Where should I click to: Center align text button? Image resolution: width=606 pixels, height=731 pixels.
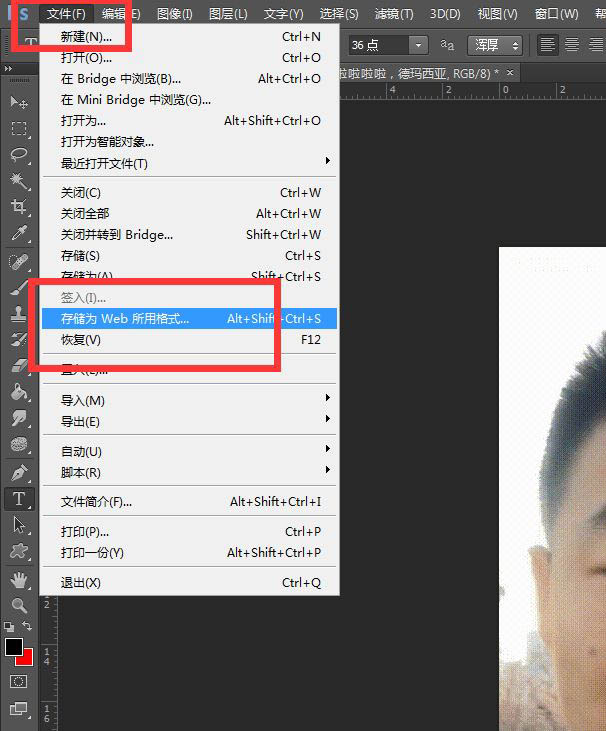pos(572,45)
